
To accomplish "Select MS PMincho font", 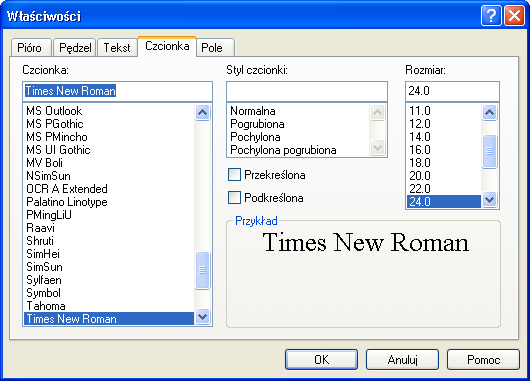I will (109, 137).
